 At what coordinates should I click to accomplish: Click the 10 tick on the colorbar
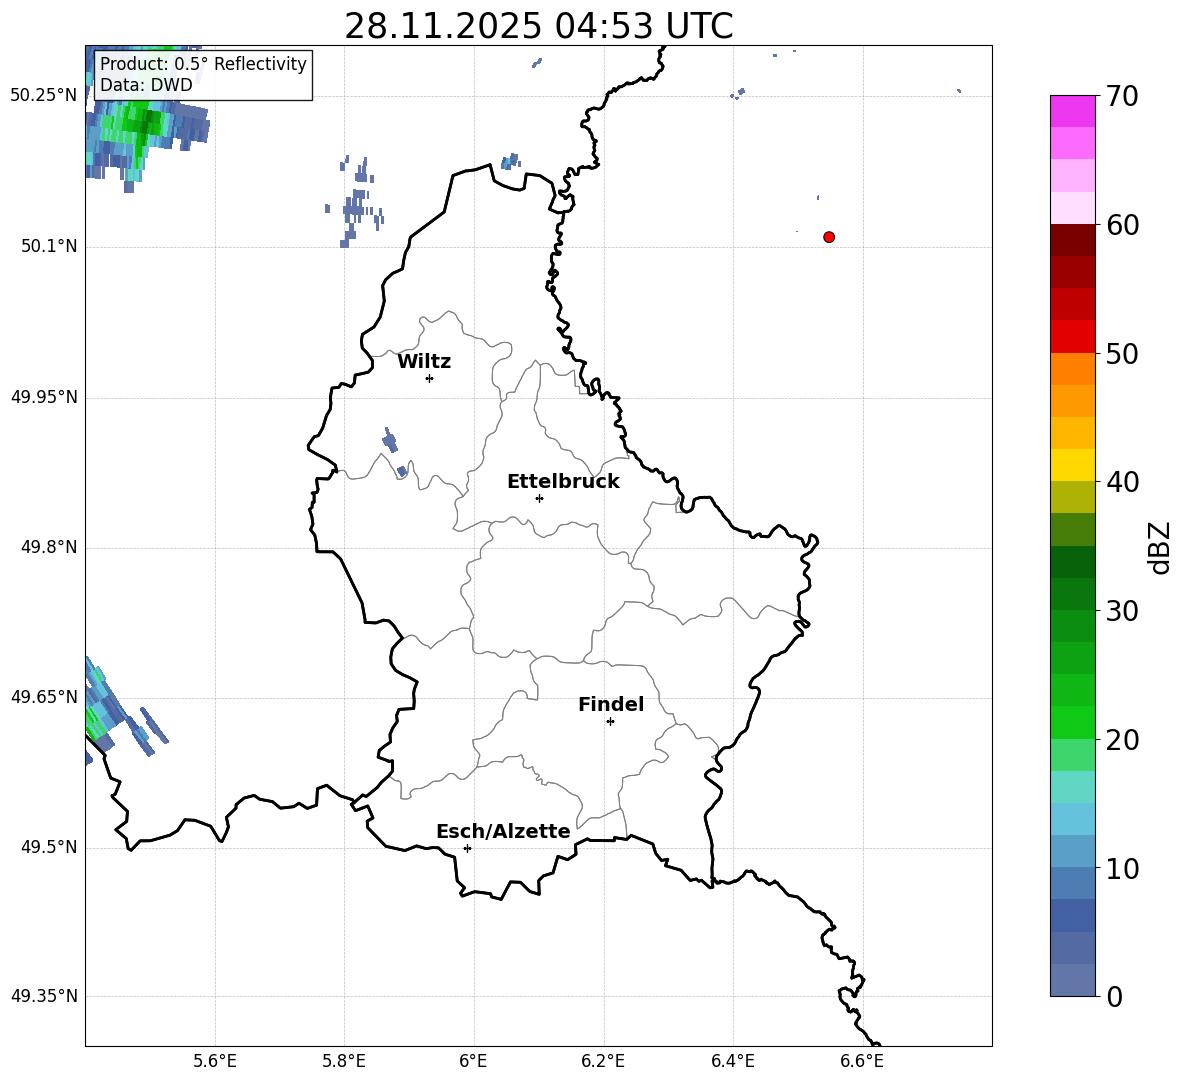click(1122, 868)
